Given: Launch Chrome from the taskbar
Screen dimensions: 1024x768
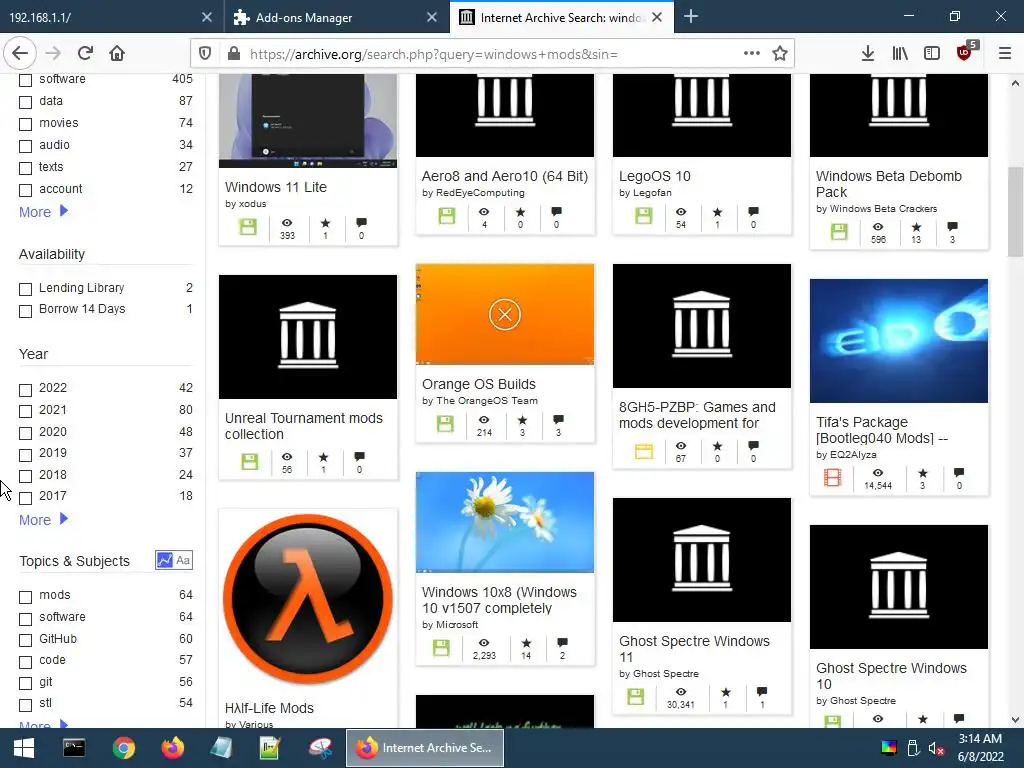Looking at the screenshot, I should click(x=123, y=748).
